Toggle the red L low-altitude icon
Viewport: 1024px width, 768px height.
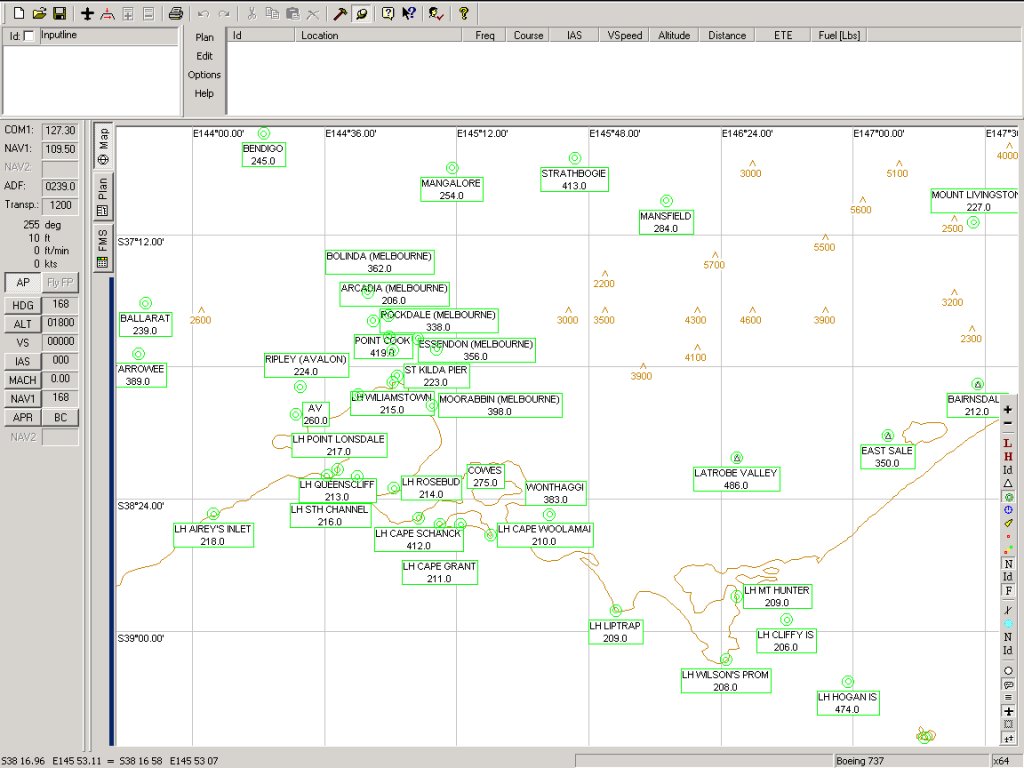tap(1008, 443)
